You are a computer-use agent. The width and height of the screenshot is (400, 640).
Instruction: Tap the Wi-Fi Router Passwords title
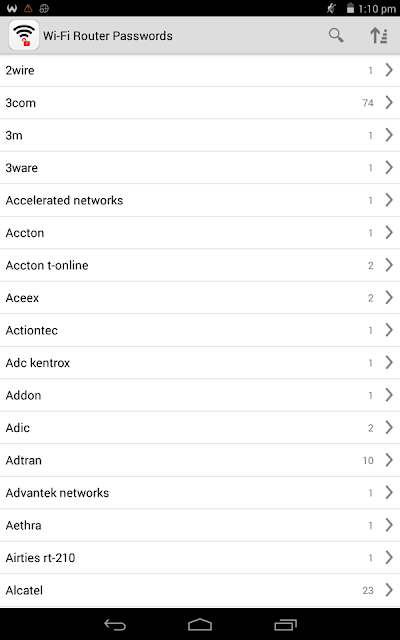click(108, 36)
